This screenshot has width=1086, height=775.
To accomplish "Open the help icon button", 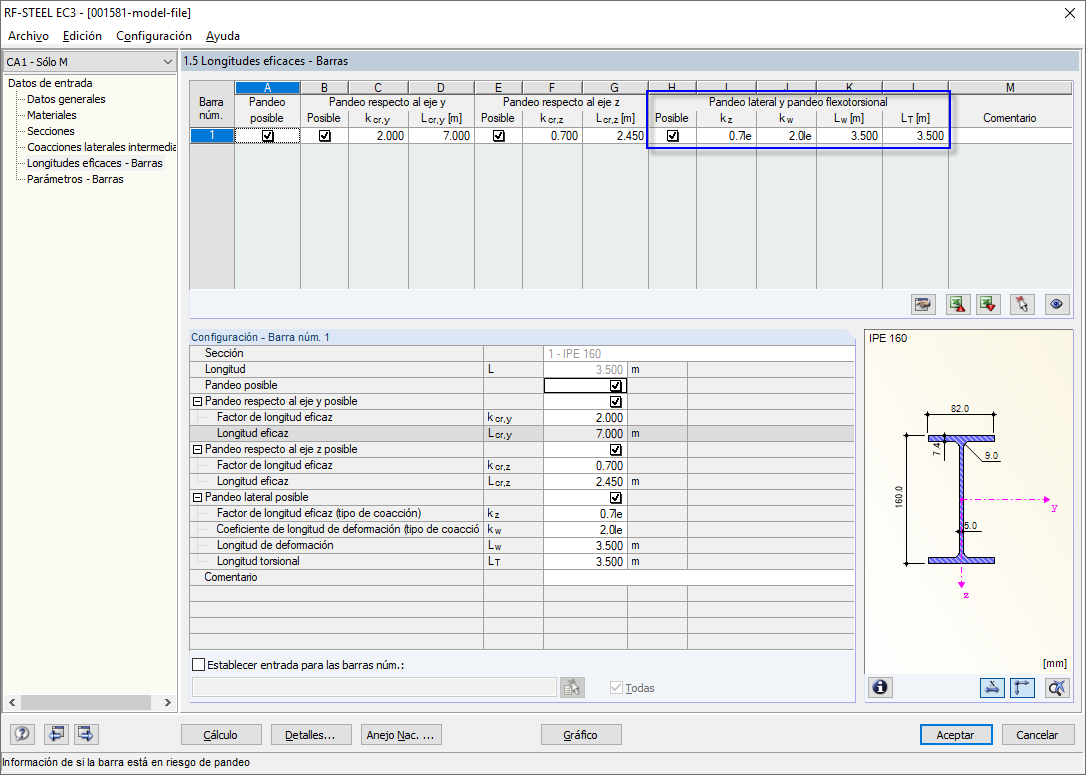I will click(22, 733).
